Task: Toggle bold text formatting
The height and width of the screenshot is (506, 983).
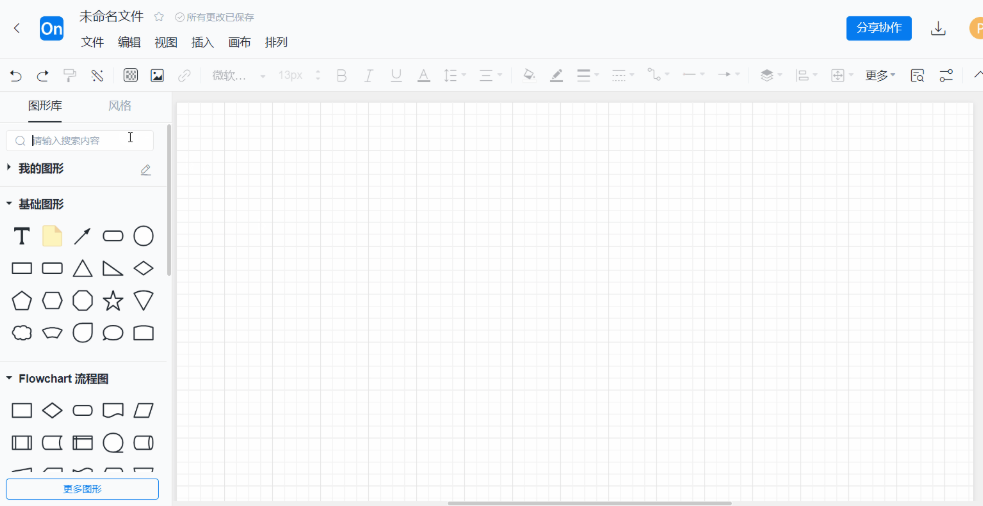Action: pyautogui.click(x=342, y=76)
